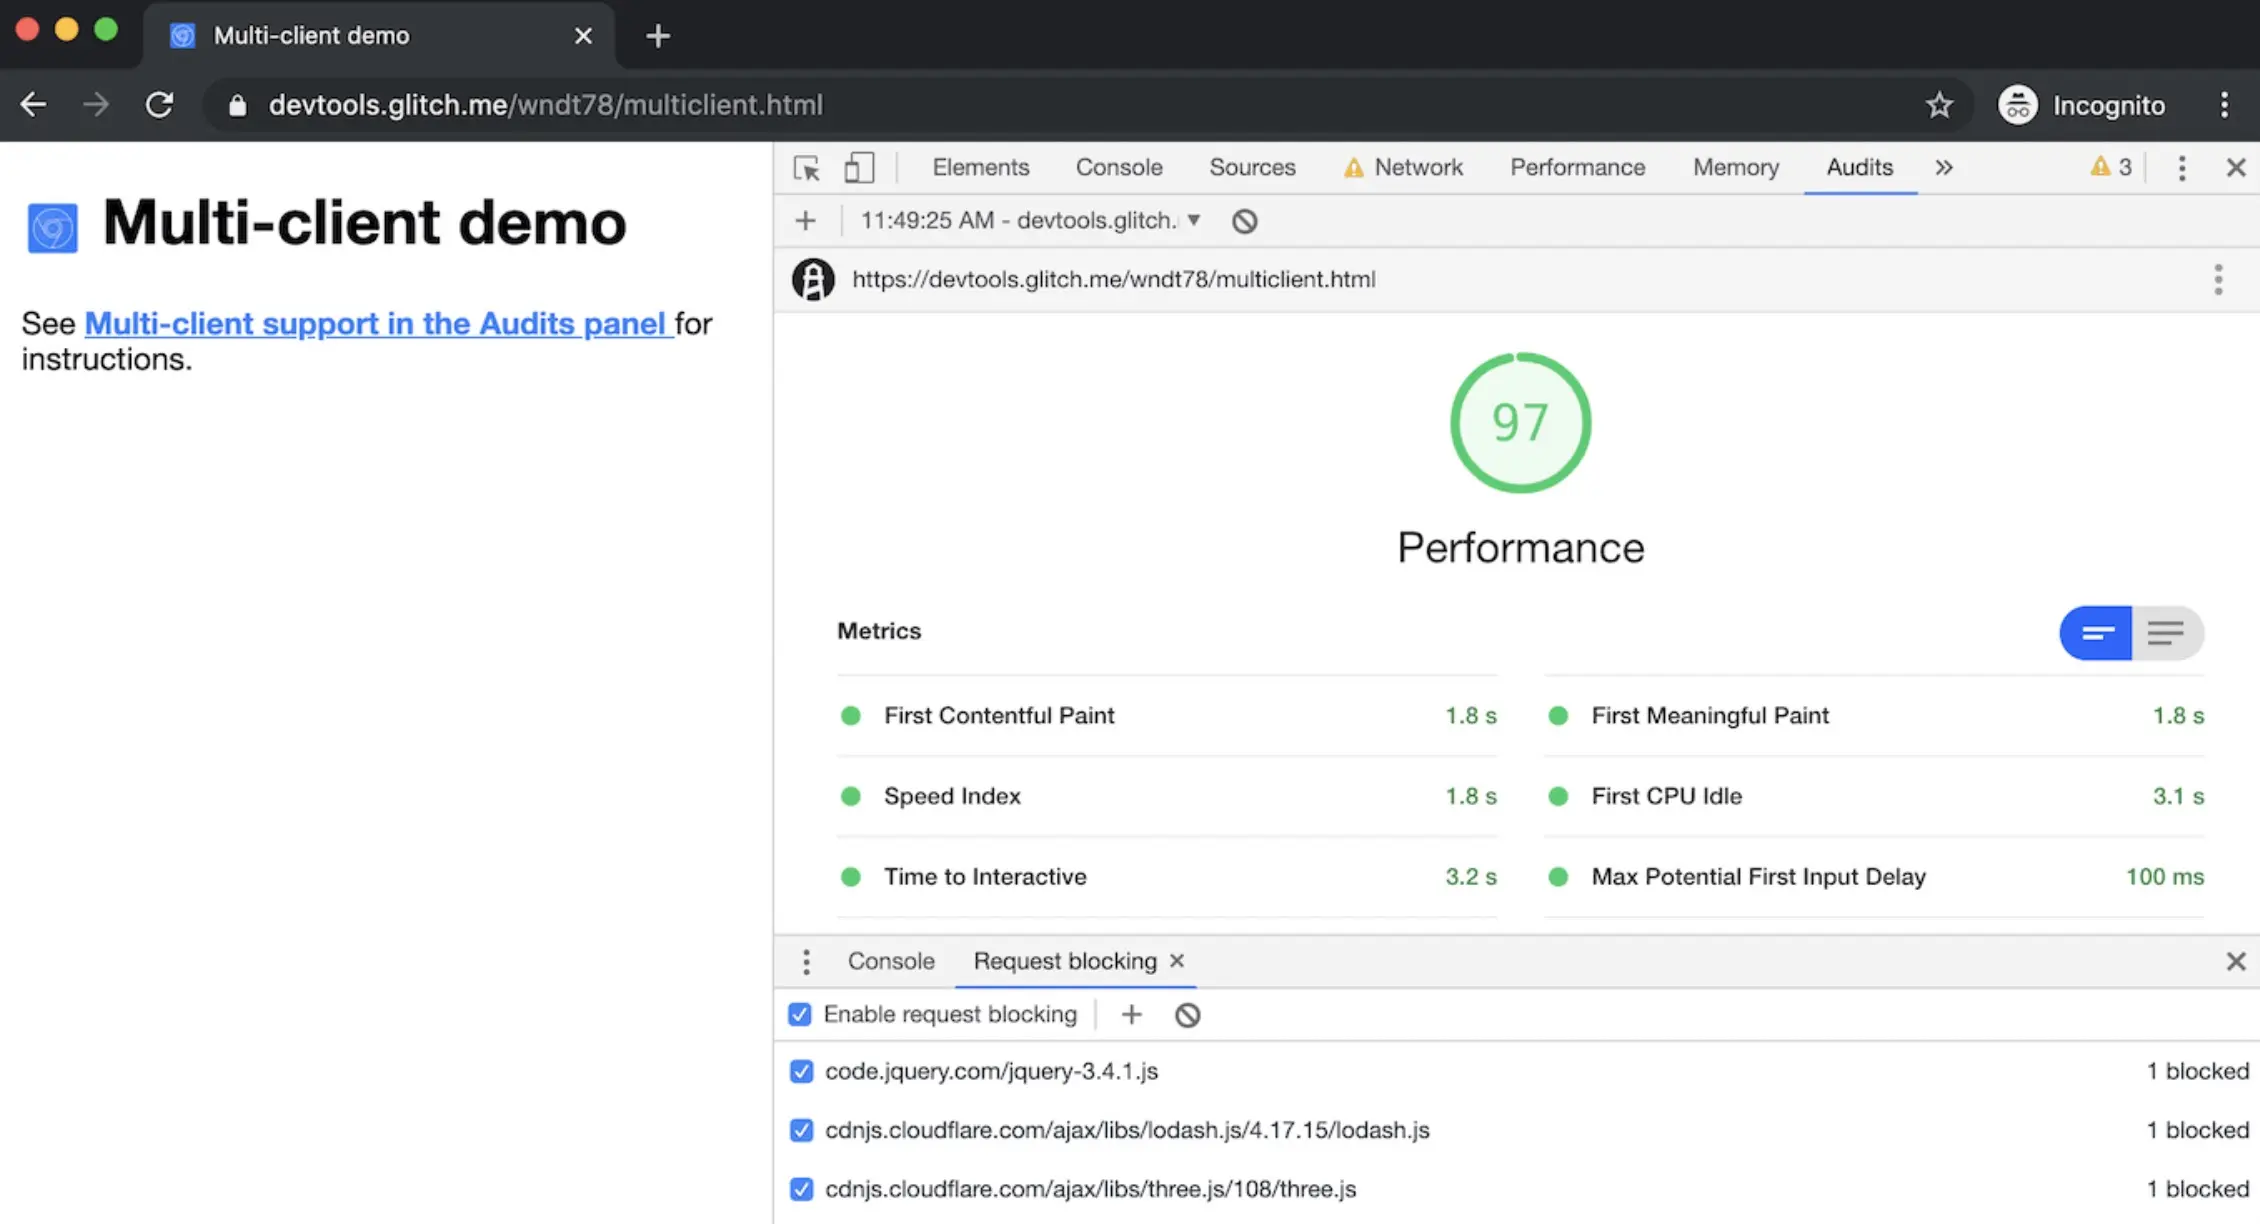Switch to the Console drawer tab
The image size is (2260, 1224).
tap(890, 962)
